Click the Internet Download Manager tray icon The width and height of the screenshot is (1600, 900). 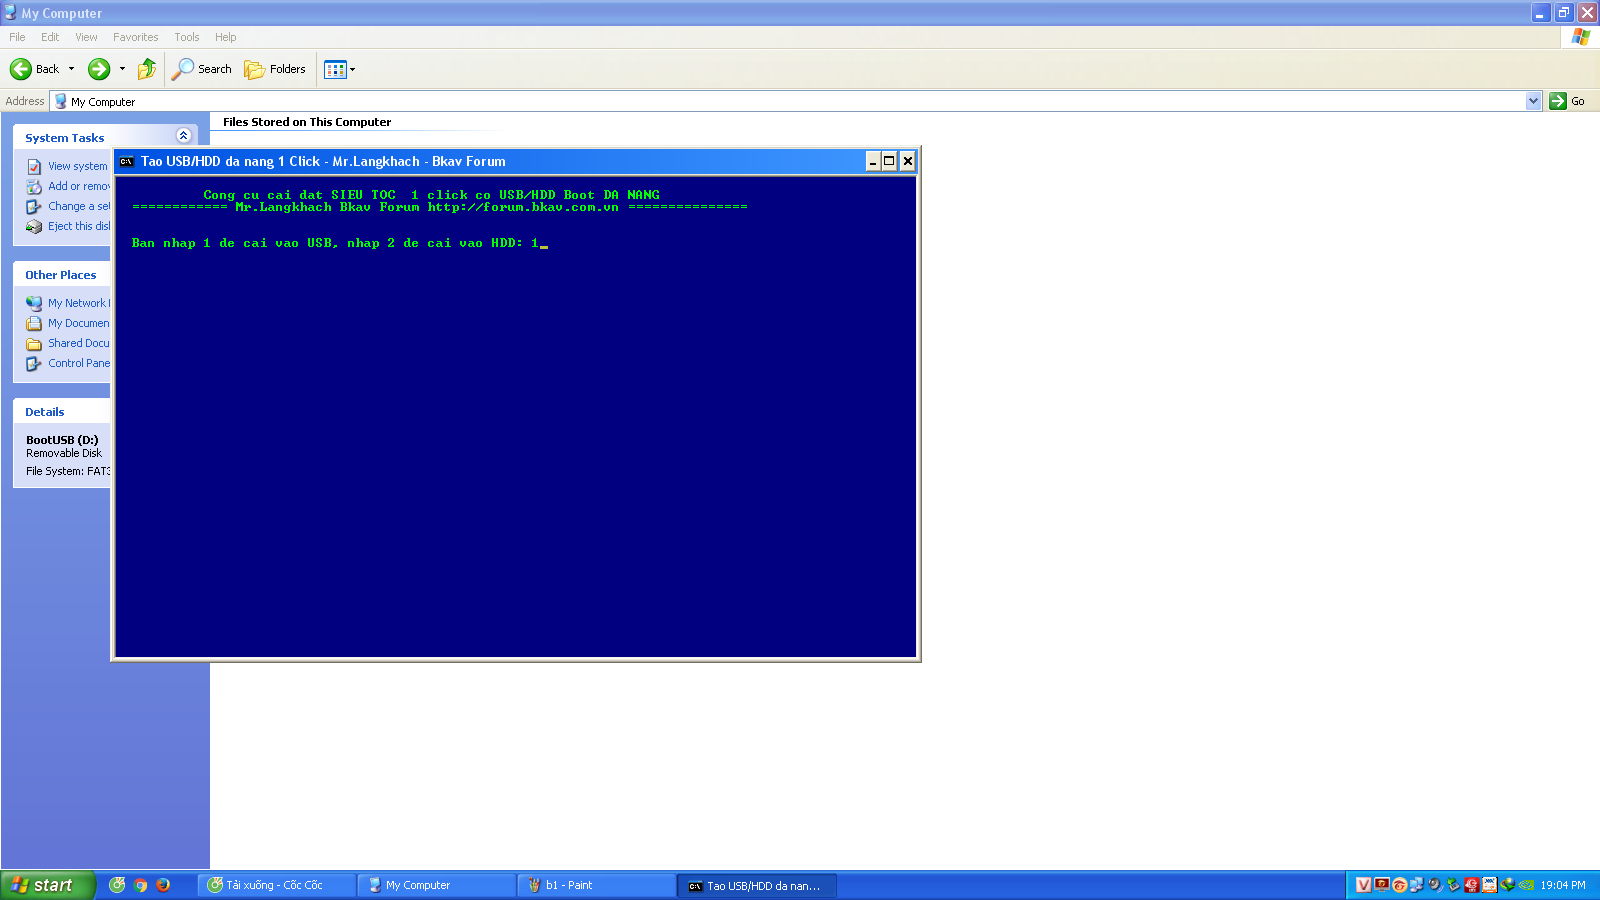(x=1507, y=885)
